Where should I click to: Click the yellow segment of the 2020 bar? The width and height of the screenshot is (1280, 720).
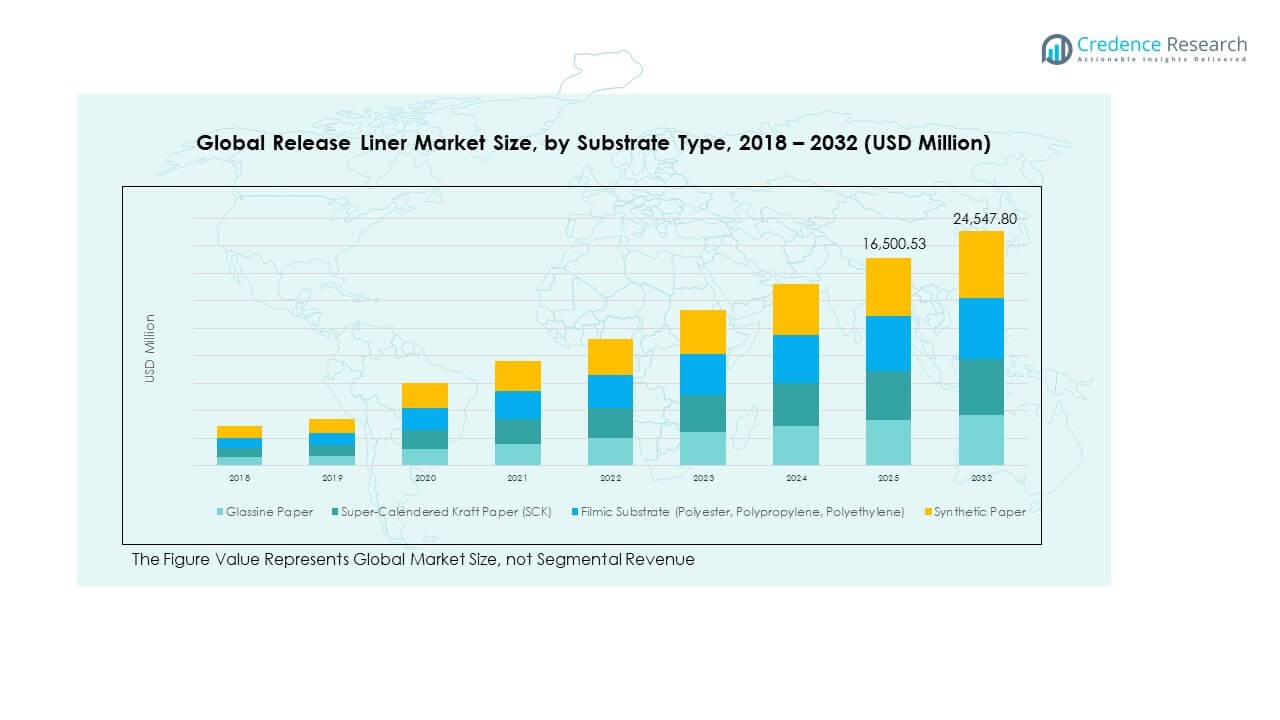point(425,395)
